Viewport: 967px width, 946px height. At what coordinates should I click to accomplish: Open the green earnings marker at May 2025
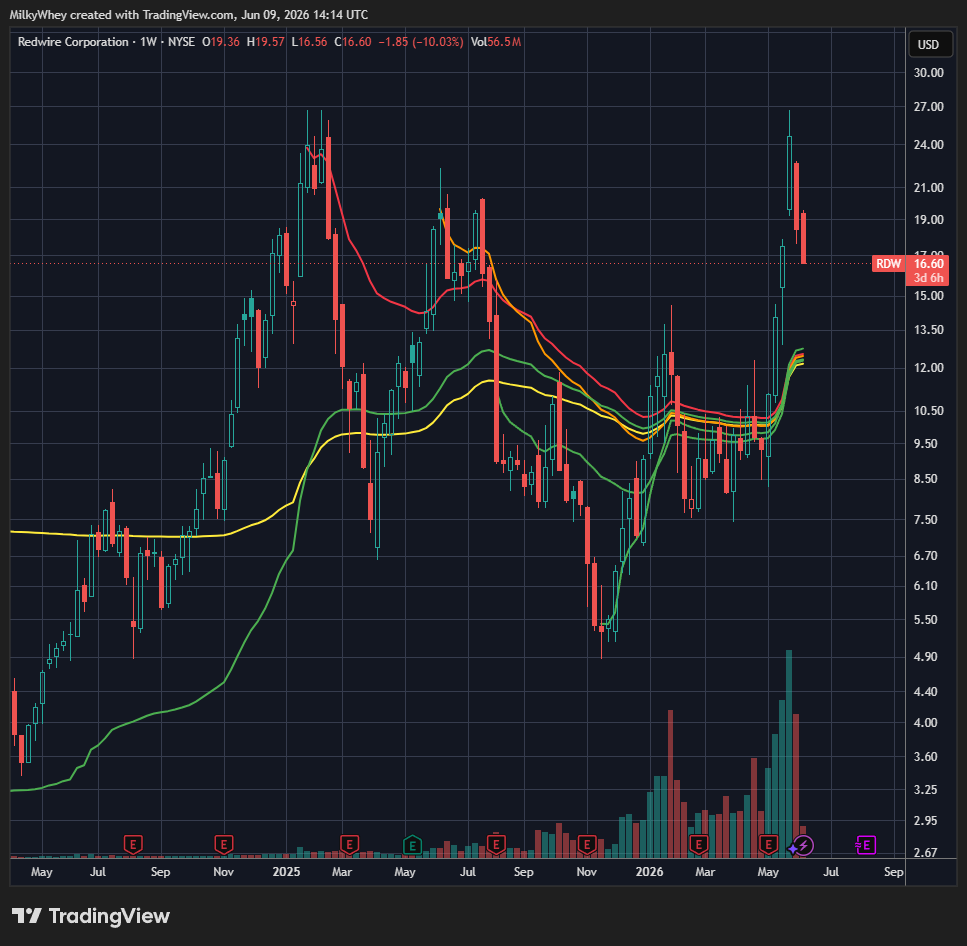click(x=412, y=844)
